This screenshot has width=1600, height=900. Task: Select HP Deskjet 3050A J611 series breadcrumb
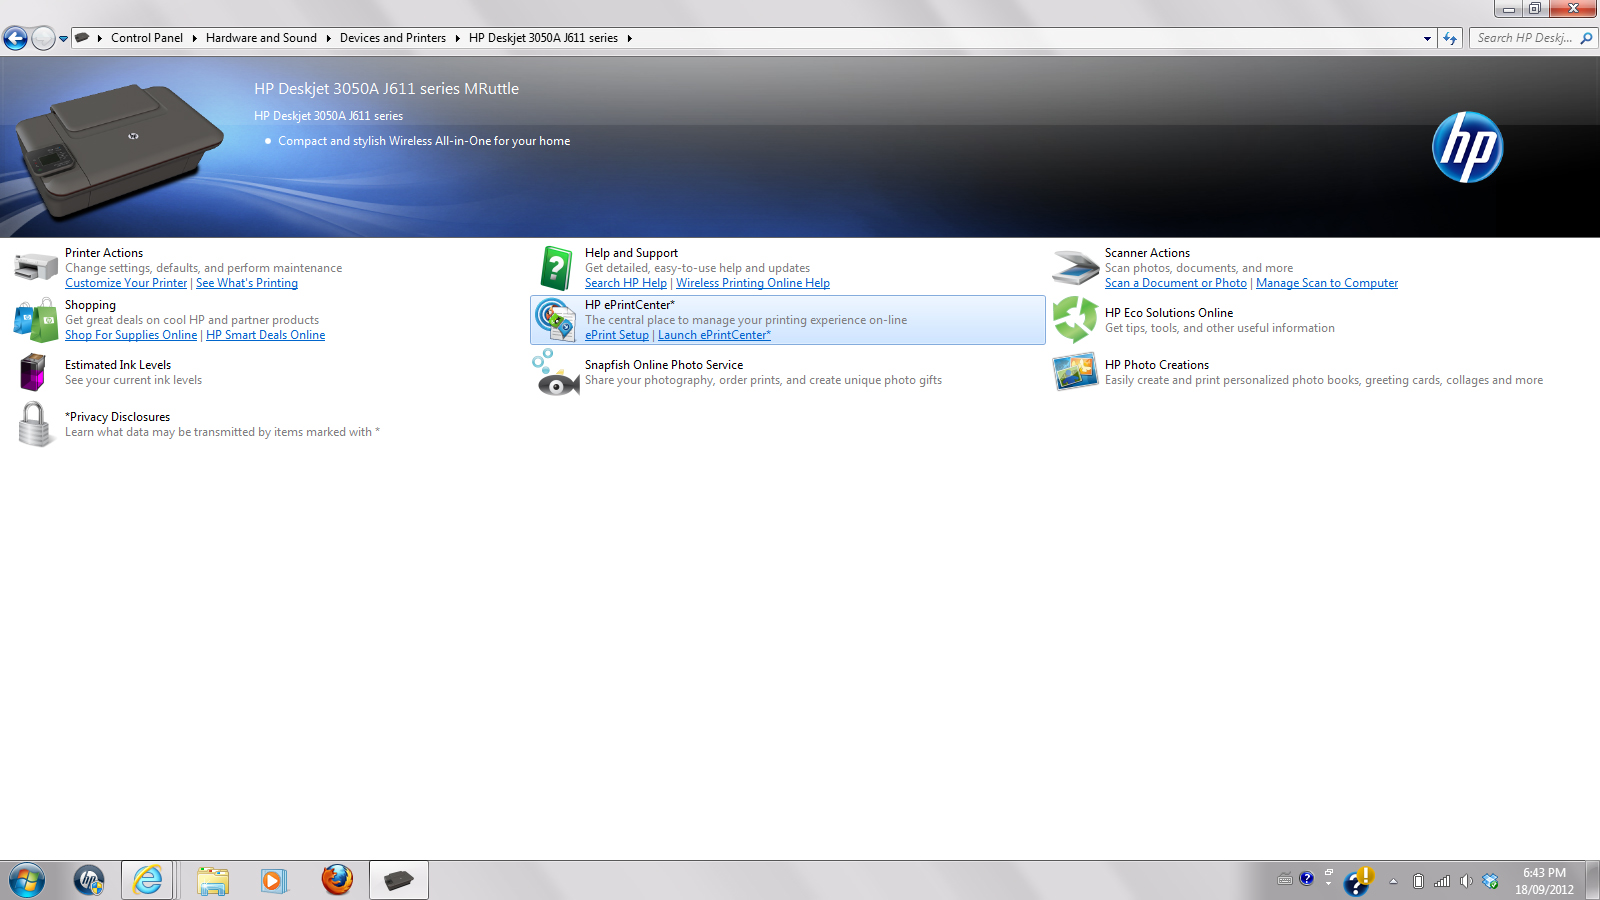click(x=543, y=38)
